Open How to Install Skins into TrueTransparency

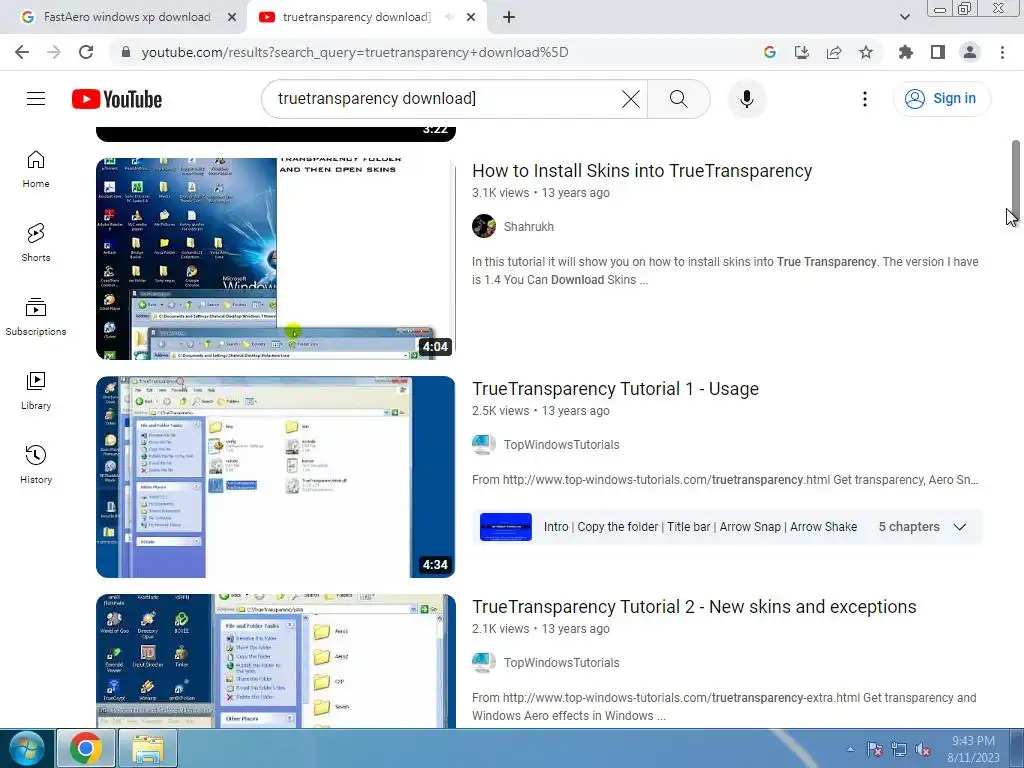click(642, 170)
